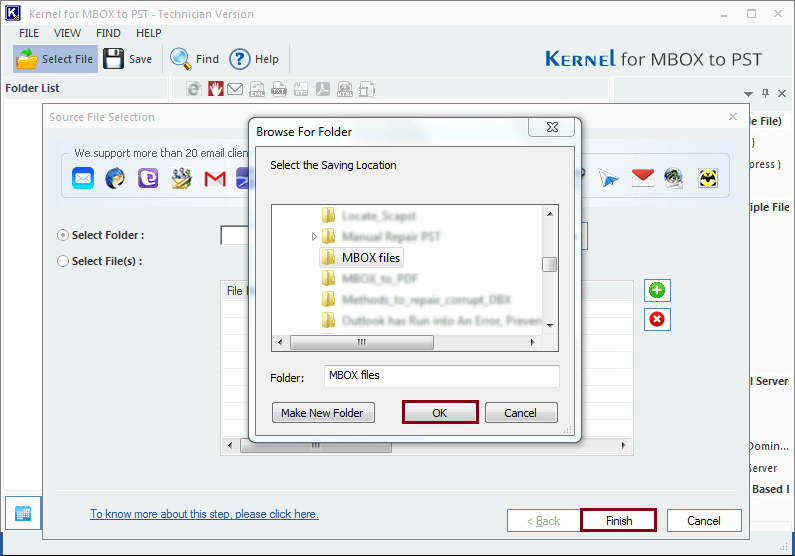The width and height of the screenshot is (795, 556).
Task: Open the HELP menu
Action: tap(149, 33)
